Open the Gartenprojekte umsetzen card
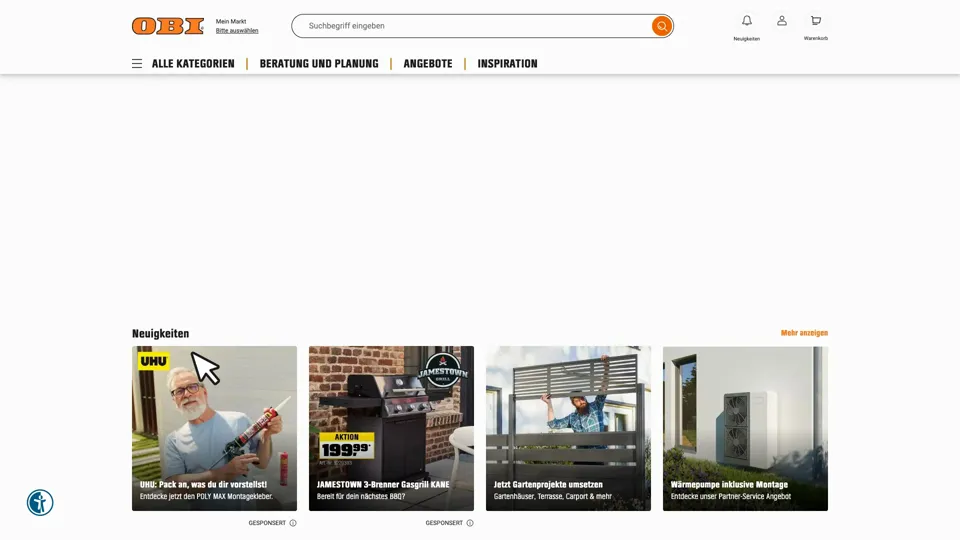960x540 pixels. point(568,429)
